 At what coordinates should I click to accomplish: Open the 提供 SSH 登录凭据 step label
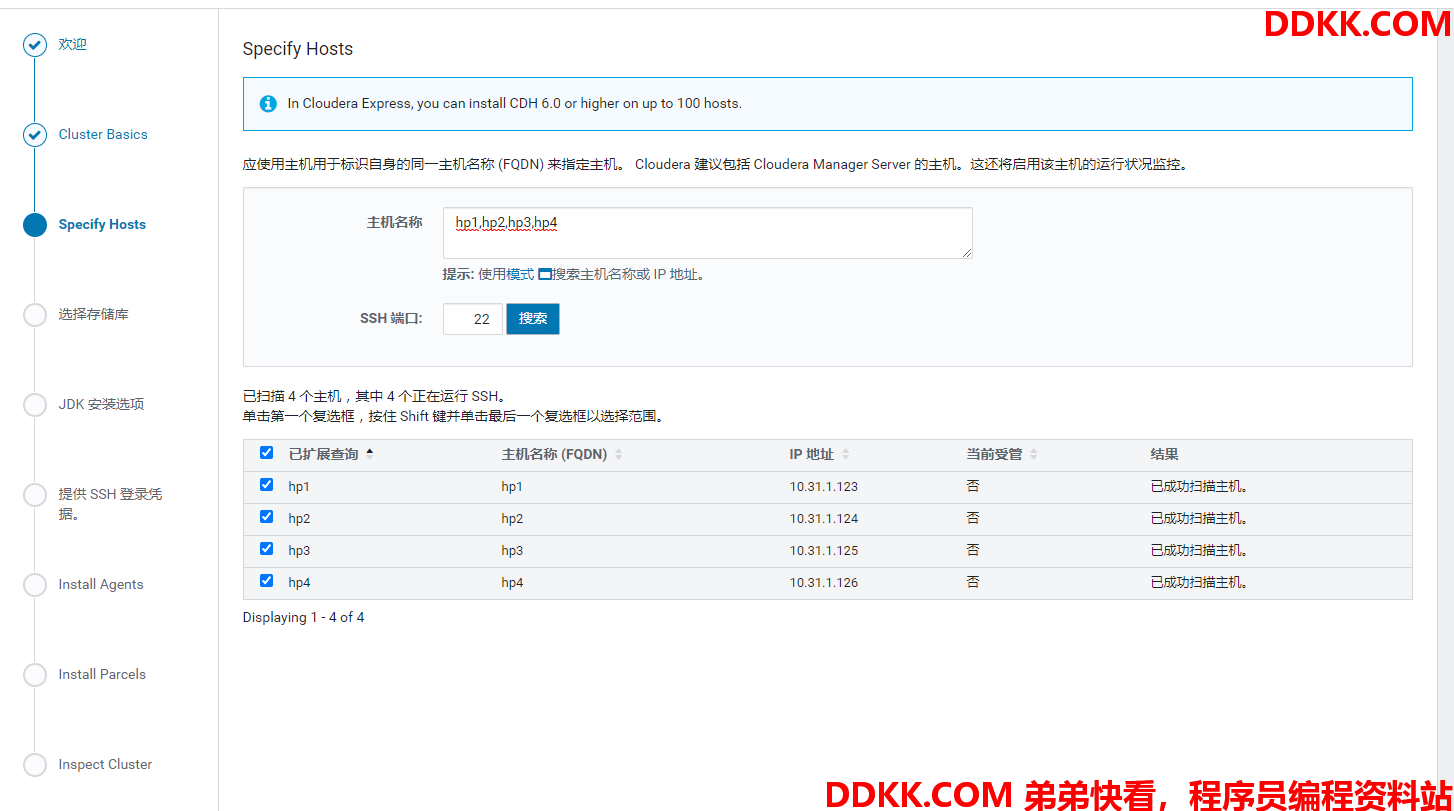[x=110, y=504]
